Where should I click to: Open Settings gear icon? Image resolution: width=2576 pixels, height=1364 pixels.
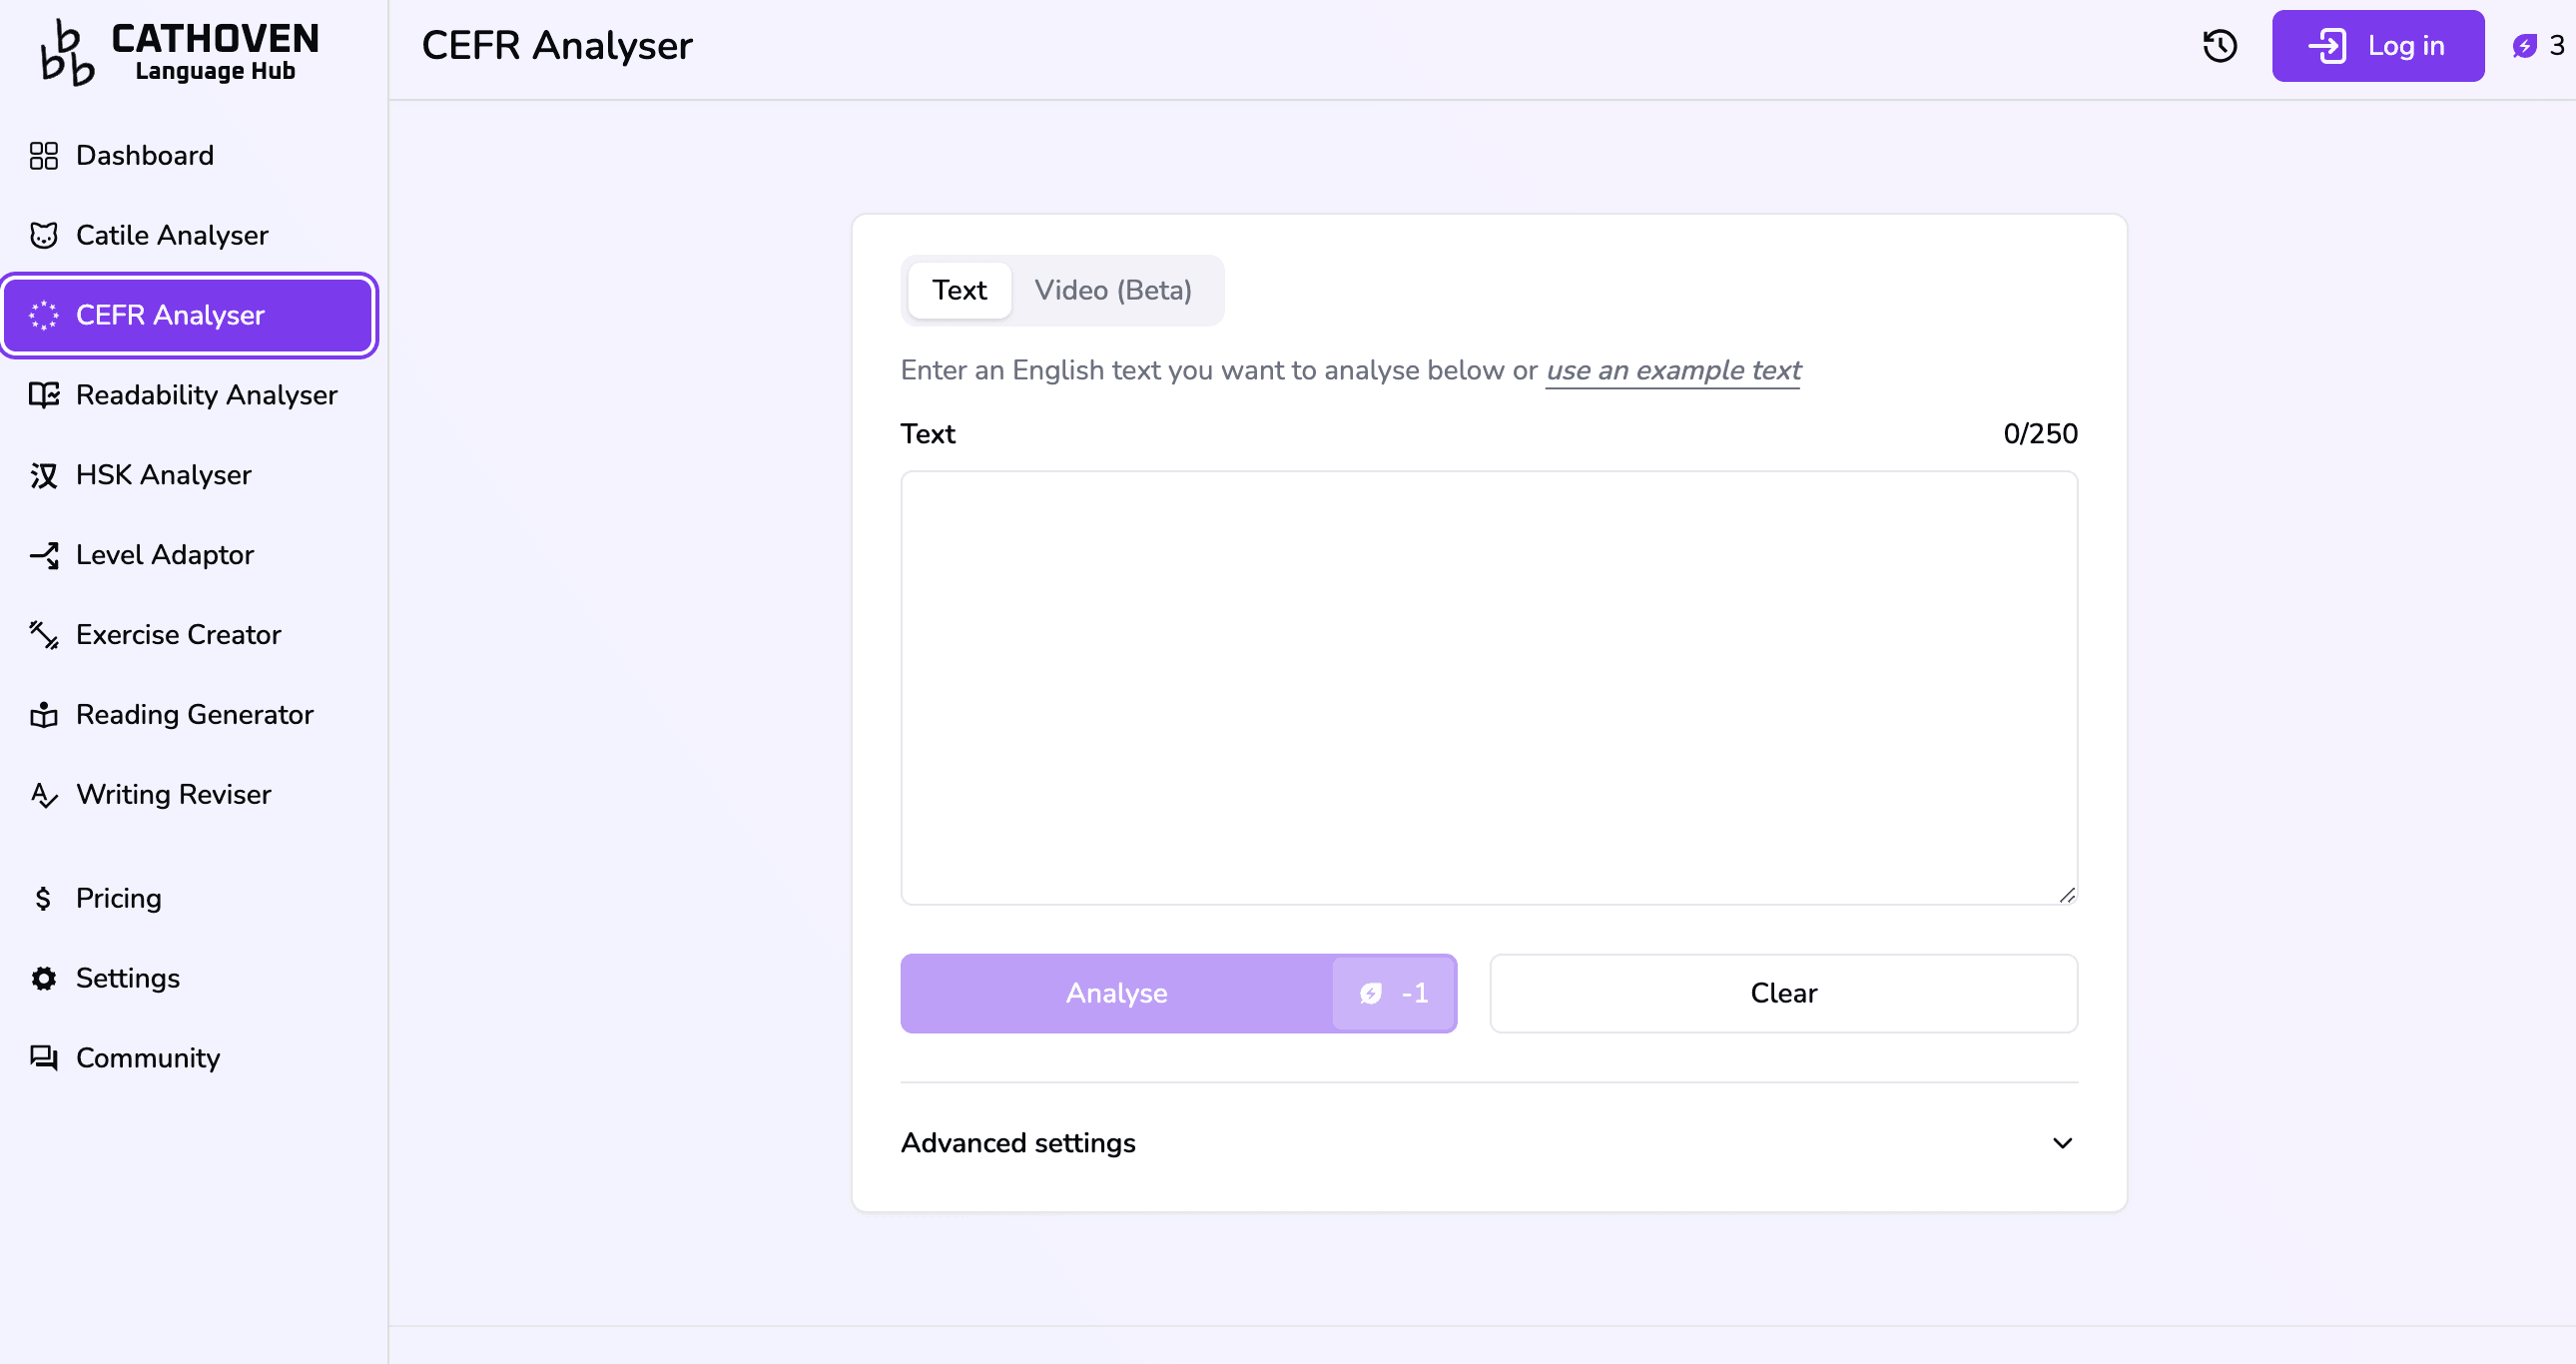tap(44, 978)
